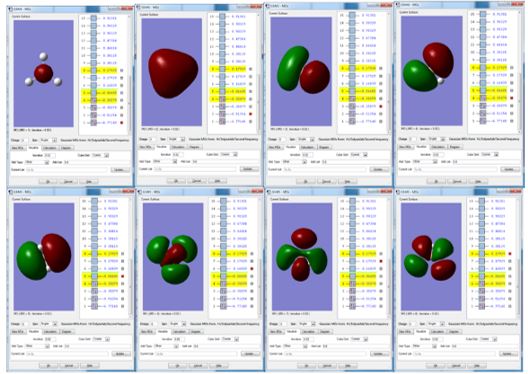The width and height of the screenshot is (528, 374).
Task: Click orbital 3 box in bare-molecule window
Action: 94,108
